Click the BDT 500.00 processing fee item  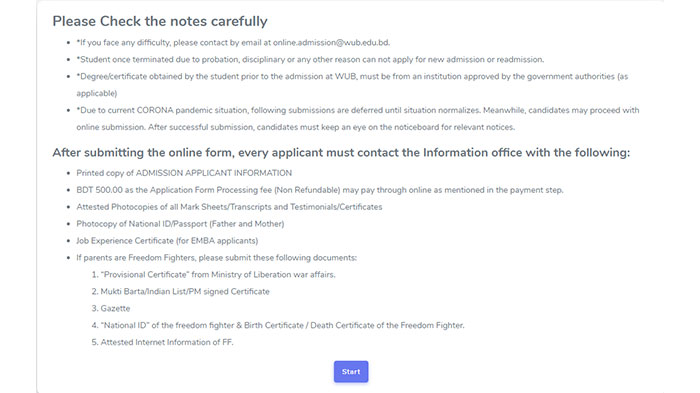(x=320, y=190)
